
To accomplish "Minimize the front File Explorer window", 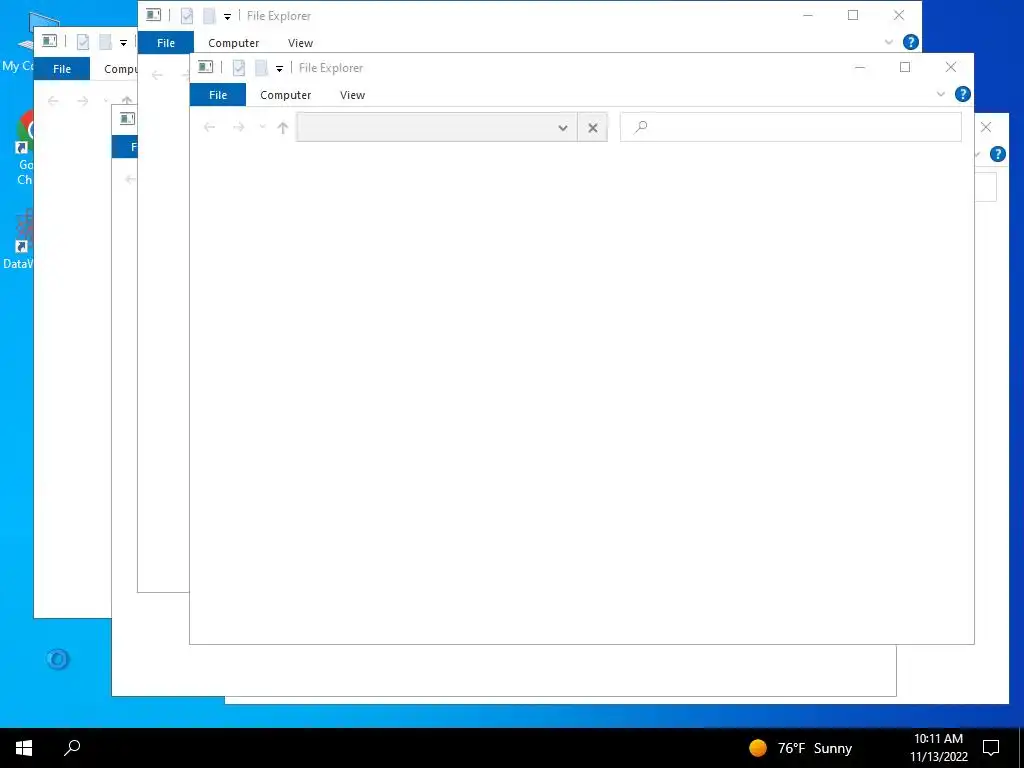I will point(860,67).
